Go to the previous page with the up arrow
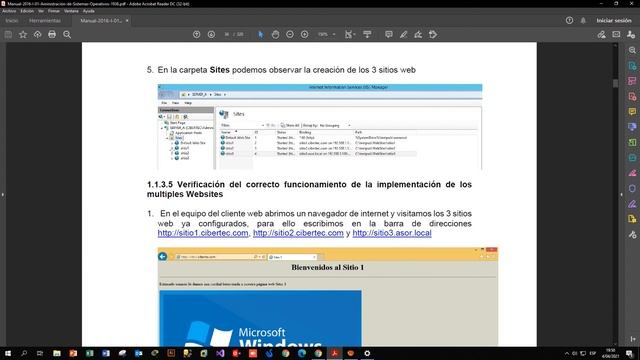Viewport: 640px width, 360px height. (x=196, y=35)
